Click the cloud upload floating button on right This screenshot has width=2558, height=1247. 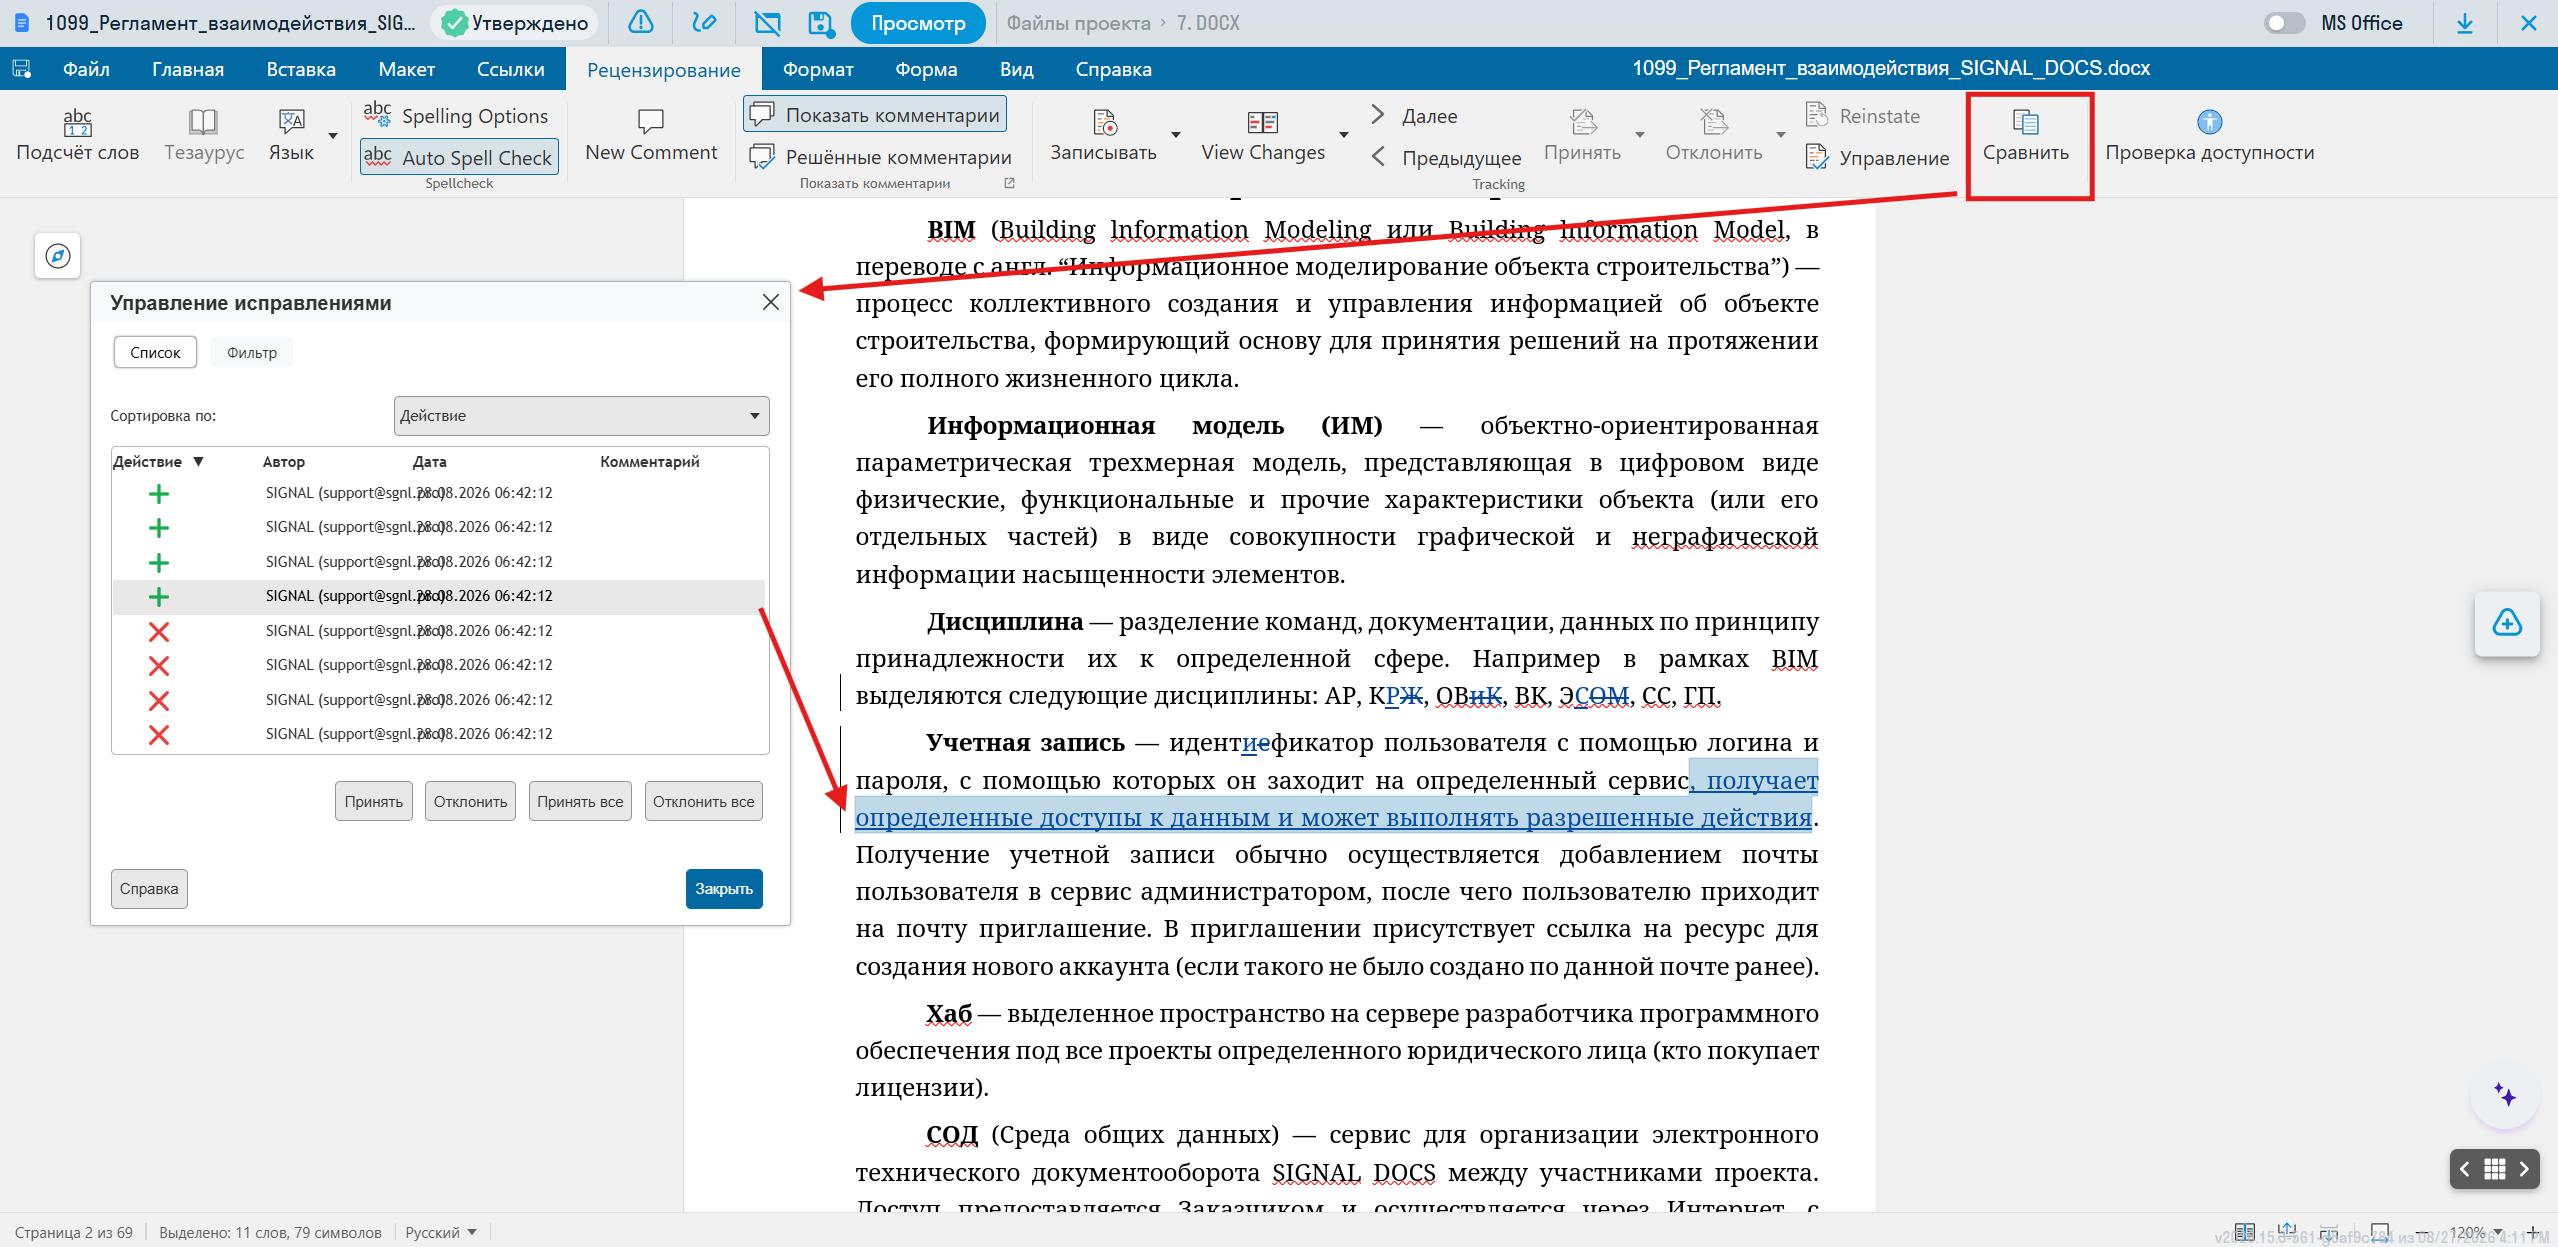click(2506, 623)
